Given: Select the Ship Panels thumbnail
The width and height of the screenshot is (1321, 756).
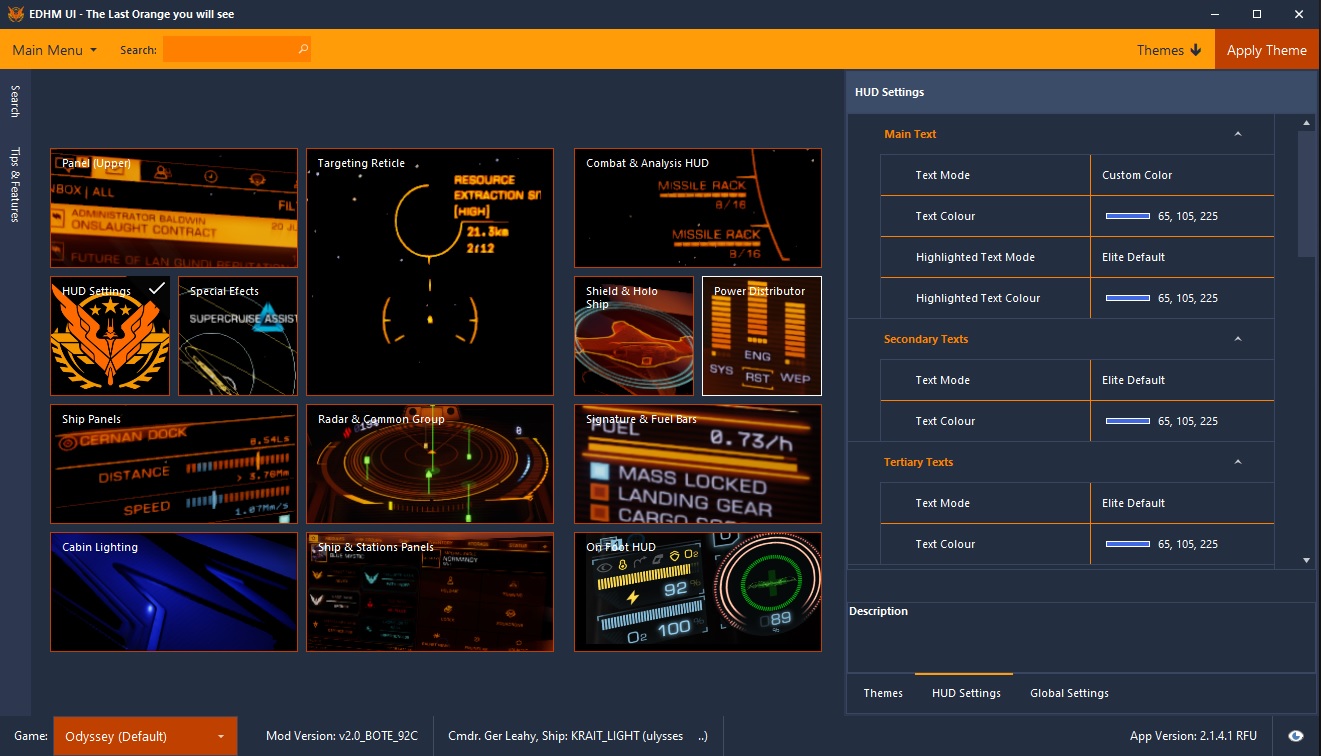Looking at the screenshot, I should [x=174, y=464].
